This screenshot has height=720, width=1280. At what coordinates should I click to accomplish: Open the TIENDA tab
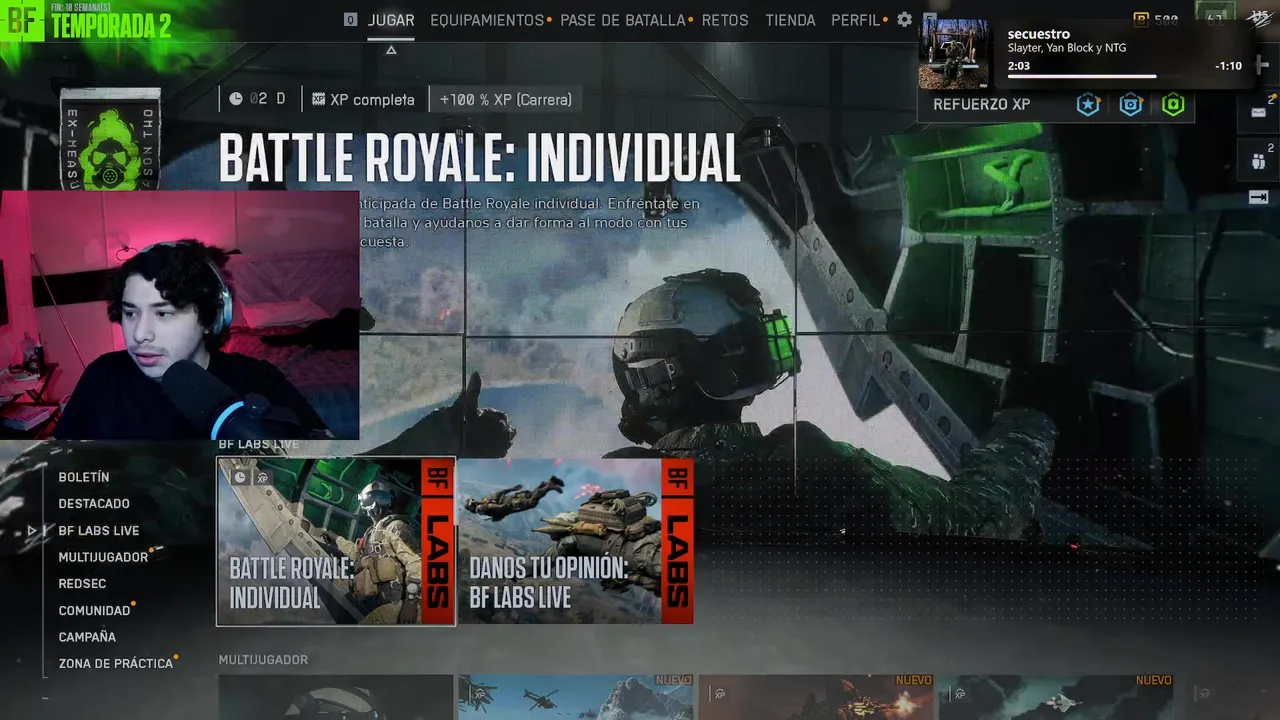click(790, 20)
